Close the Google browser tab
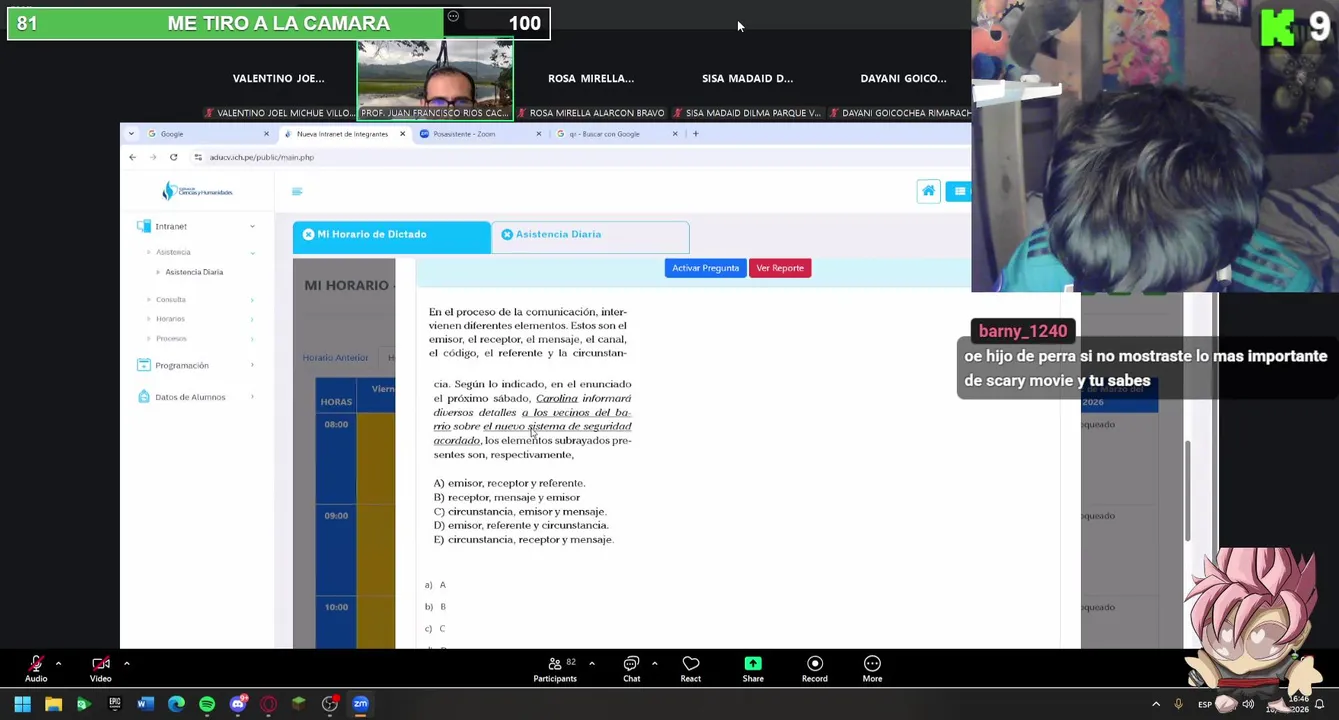Screen dimensions: 1339x720 (x=266, y=134)
